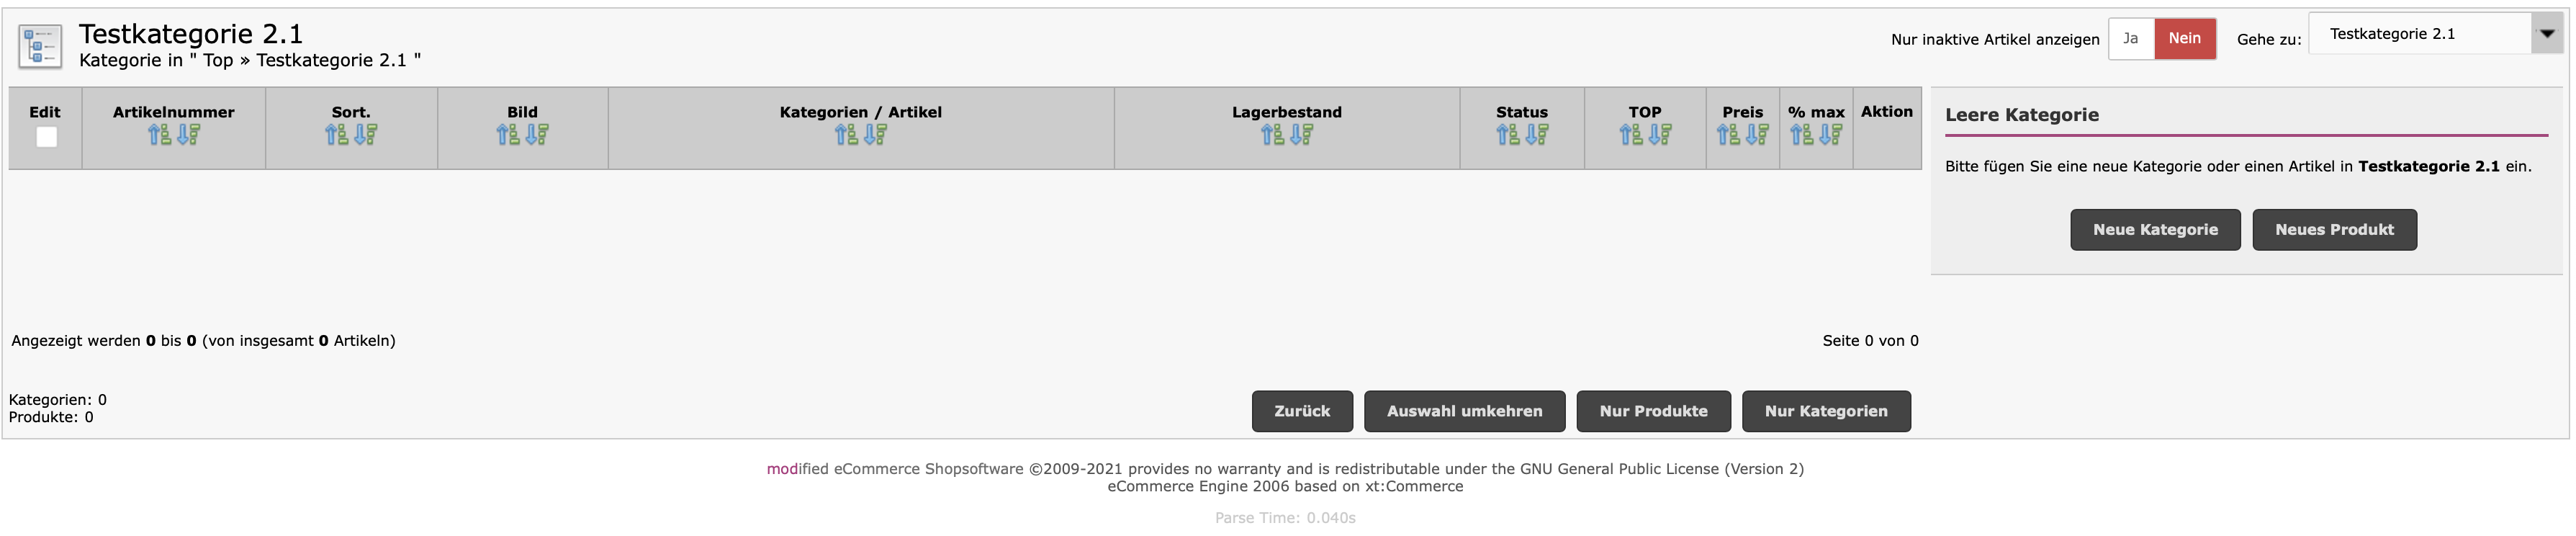Set inactive articles filter to Nein
Screen dimensions: 2576x536
coord(2184,39)
